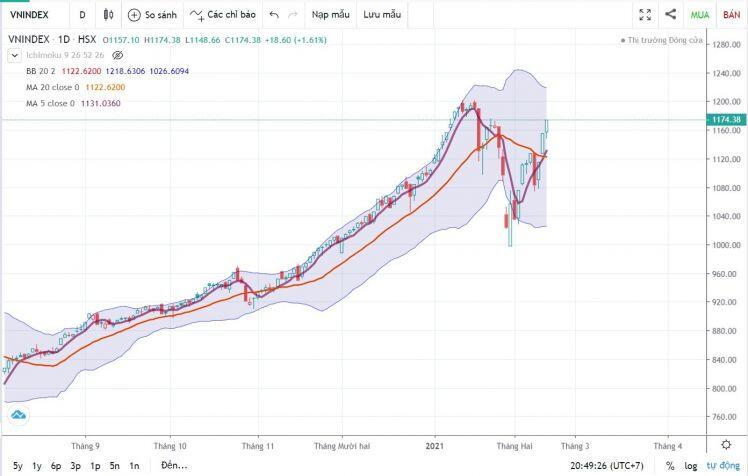Click Lưu mẫu to save template
Viewport: 748px width, 476px height.
coord(382,15)
